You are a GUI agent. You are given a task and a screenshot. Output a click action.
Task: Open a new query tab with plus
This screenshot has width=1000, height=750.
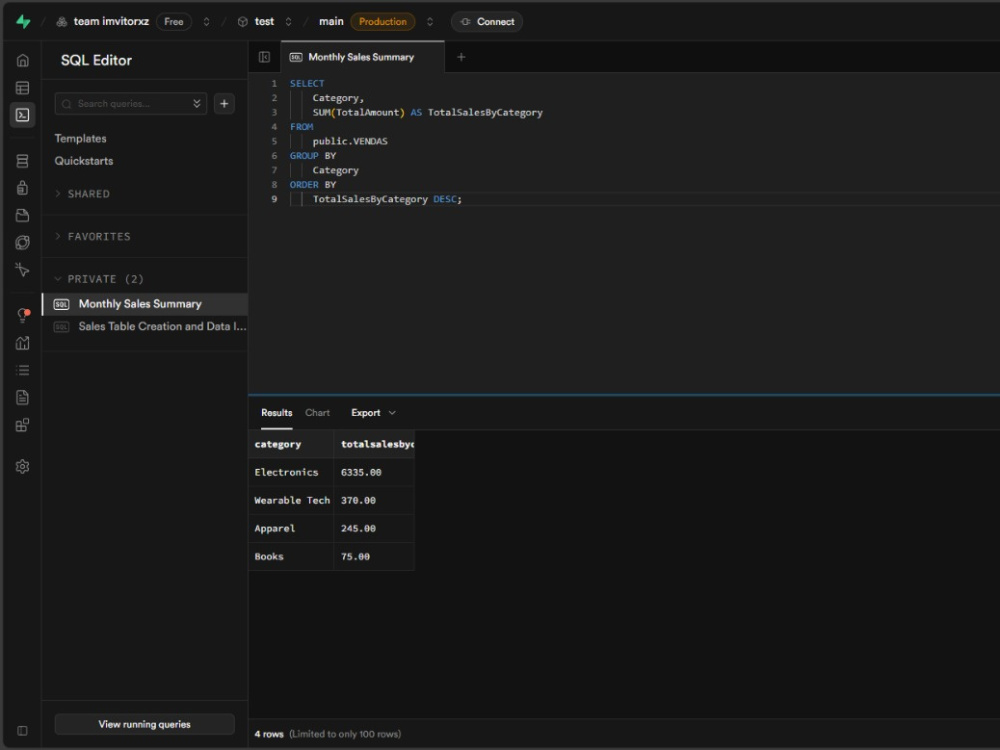[x=461, y=57]
